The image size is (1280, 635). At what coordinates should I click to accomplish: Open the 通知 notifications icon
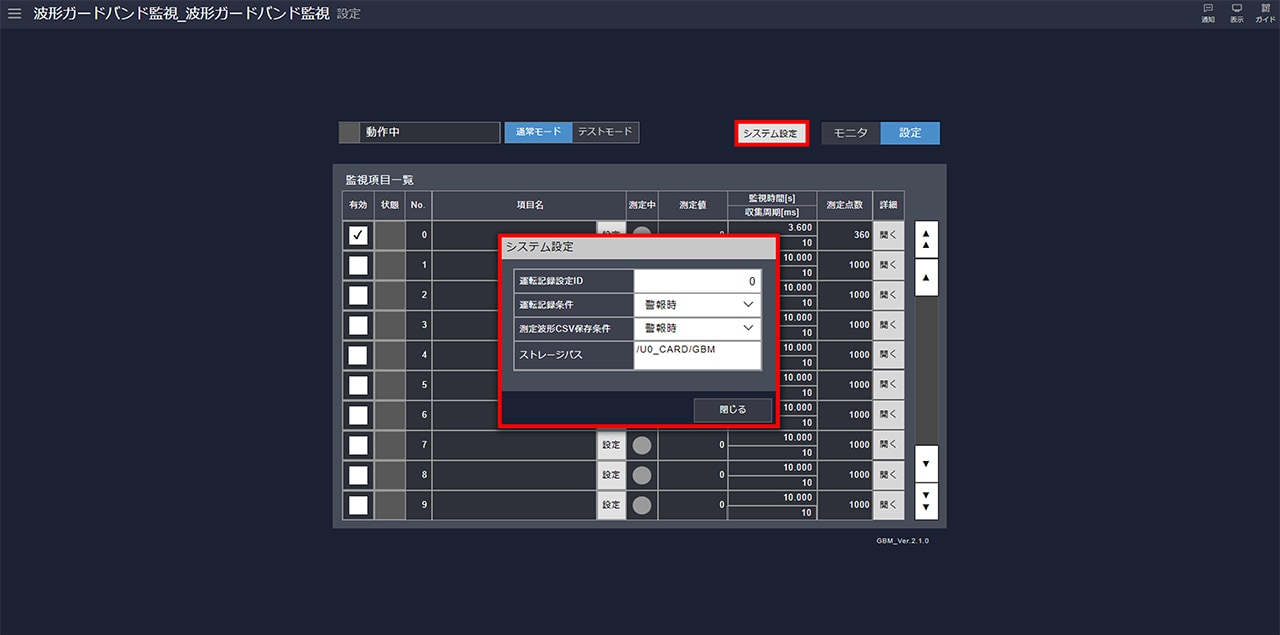pyautogui.click(x=1208, y=13)
